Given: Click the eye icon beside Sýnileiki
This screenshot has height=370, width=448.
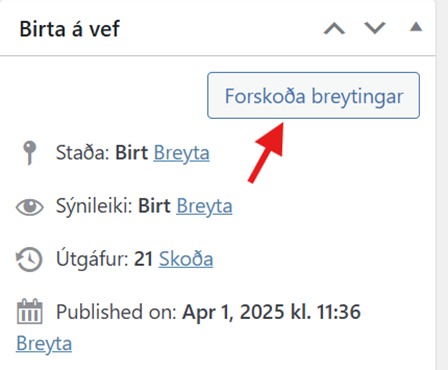Looking at the screenshot, I should point(30,207).
